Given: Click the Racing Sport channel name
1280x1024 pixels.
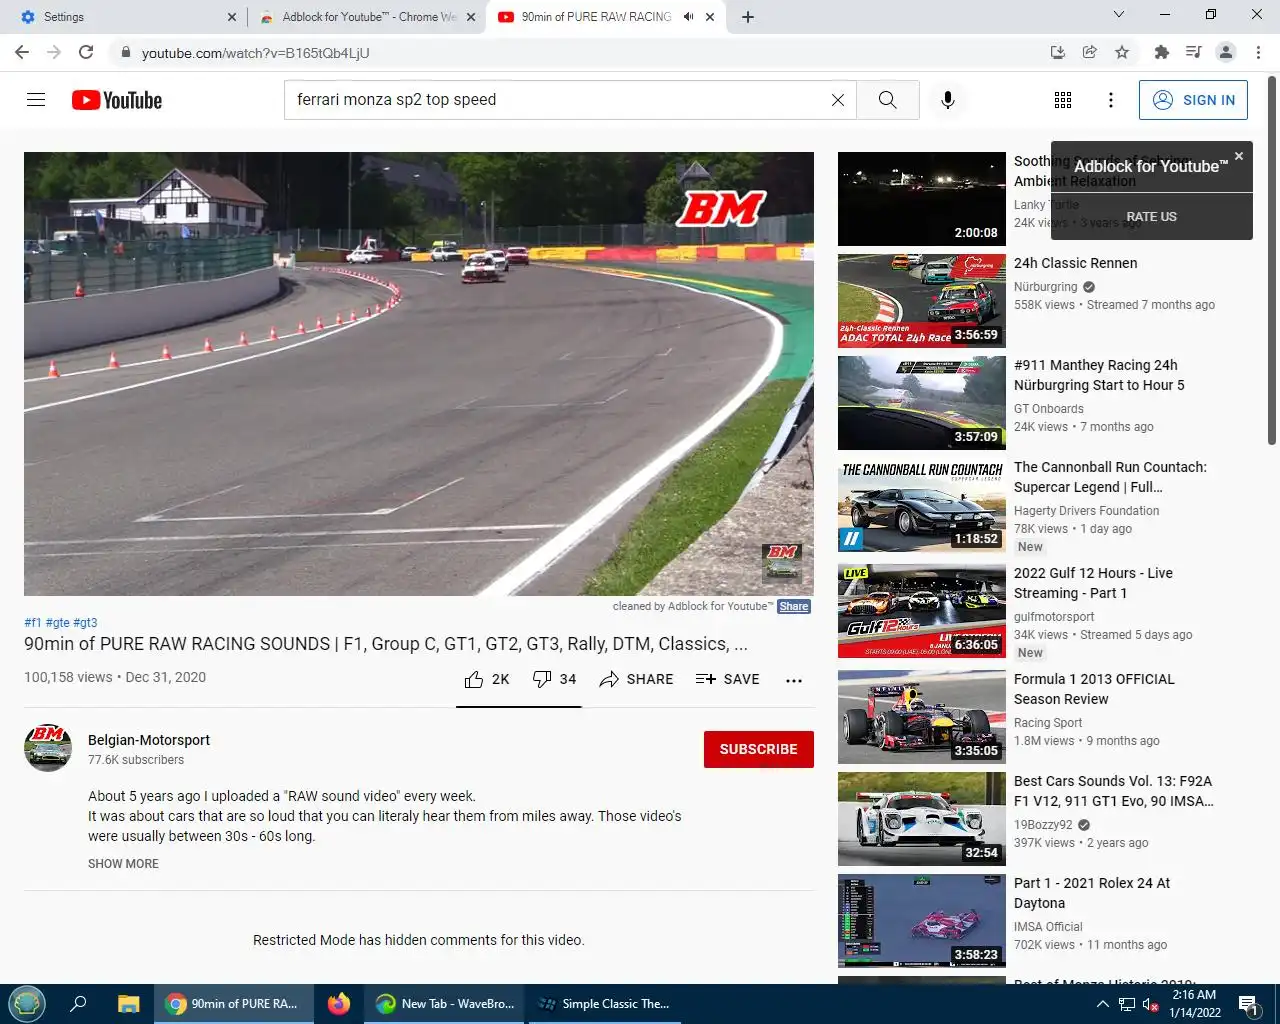Looking at the screenshot, I should pyautogui.click(x=1048, y=723).
